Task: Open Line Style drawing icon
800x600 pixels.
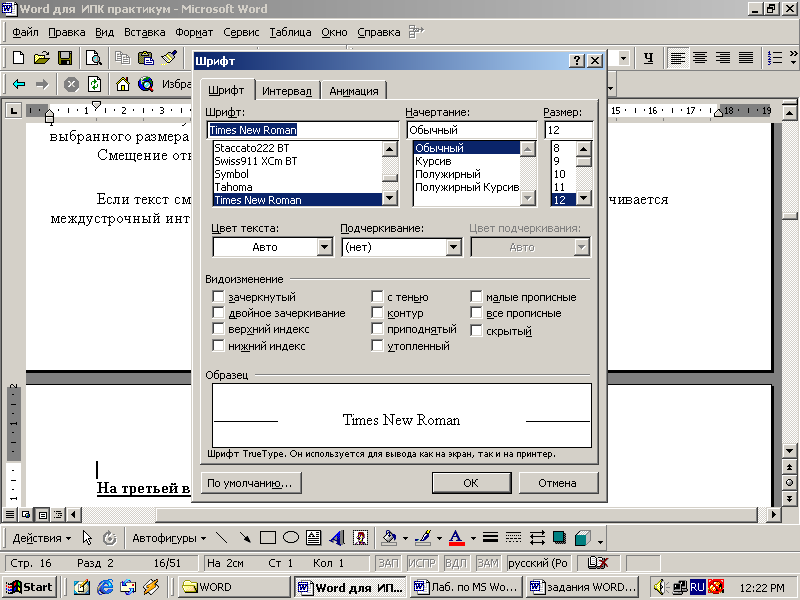Action: click(490, 538)
